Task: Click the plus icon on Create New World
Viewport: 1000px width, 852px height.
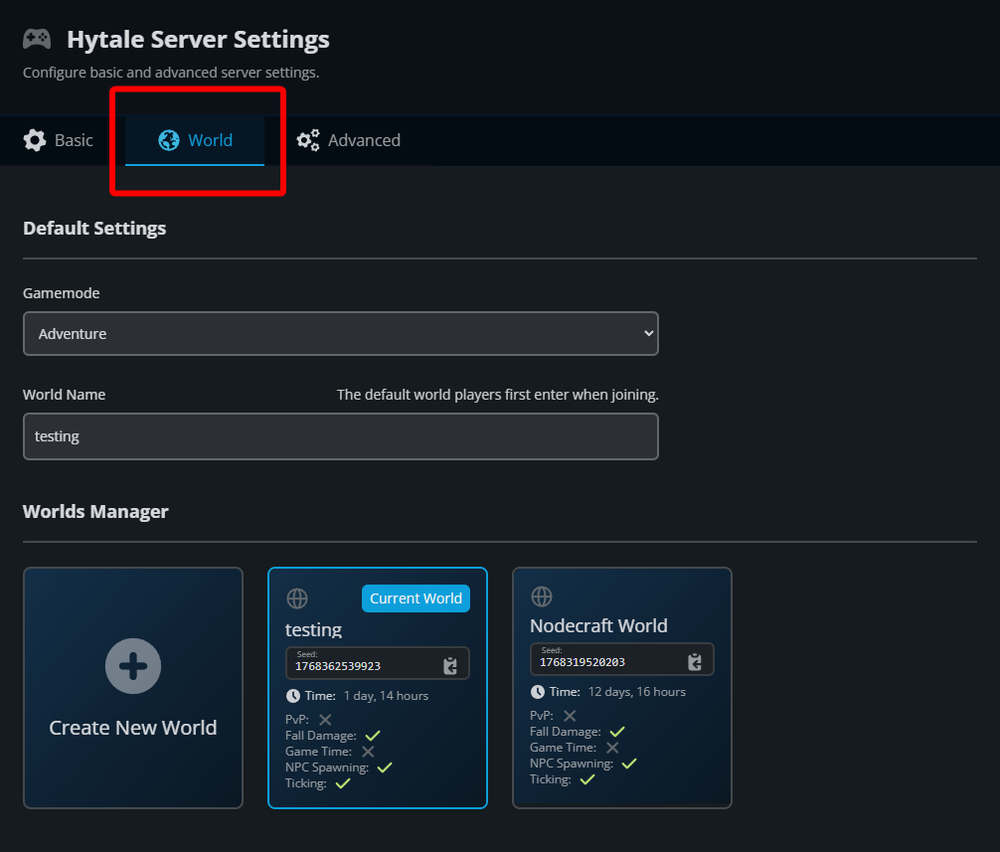Action: coord(133,665)
